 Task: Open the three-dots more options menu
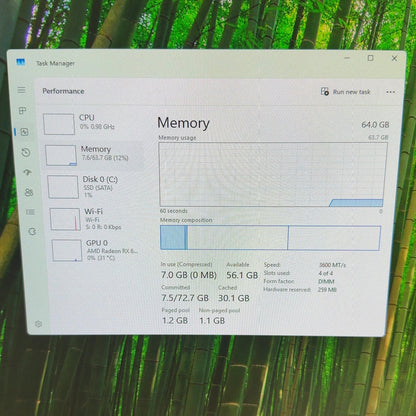[x=390, y=92]
